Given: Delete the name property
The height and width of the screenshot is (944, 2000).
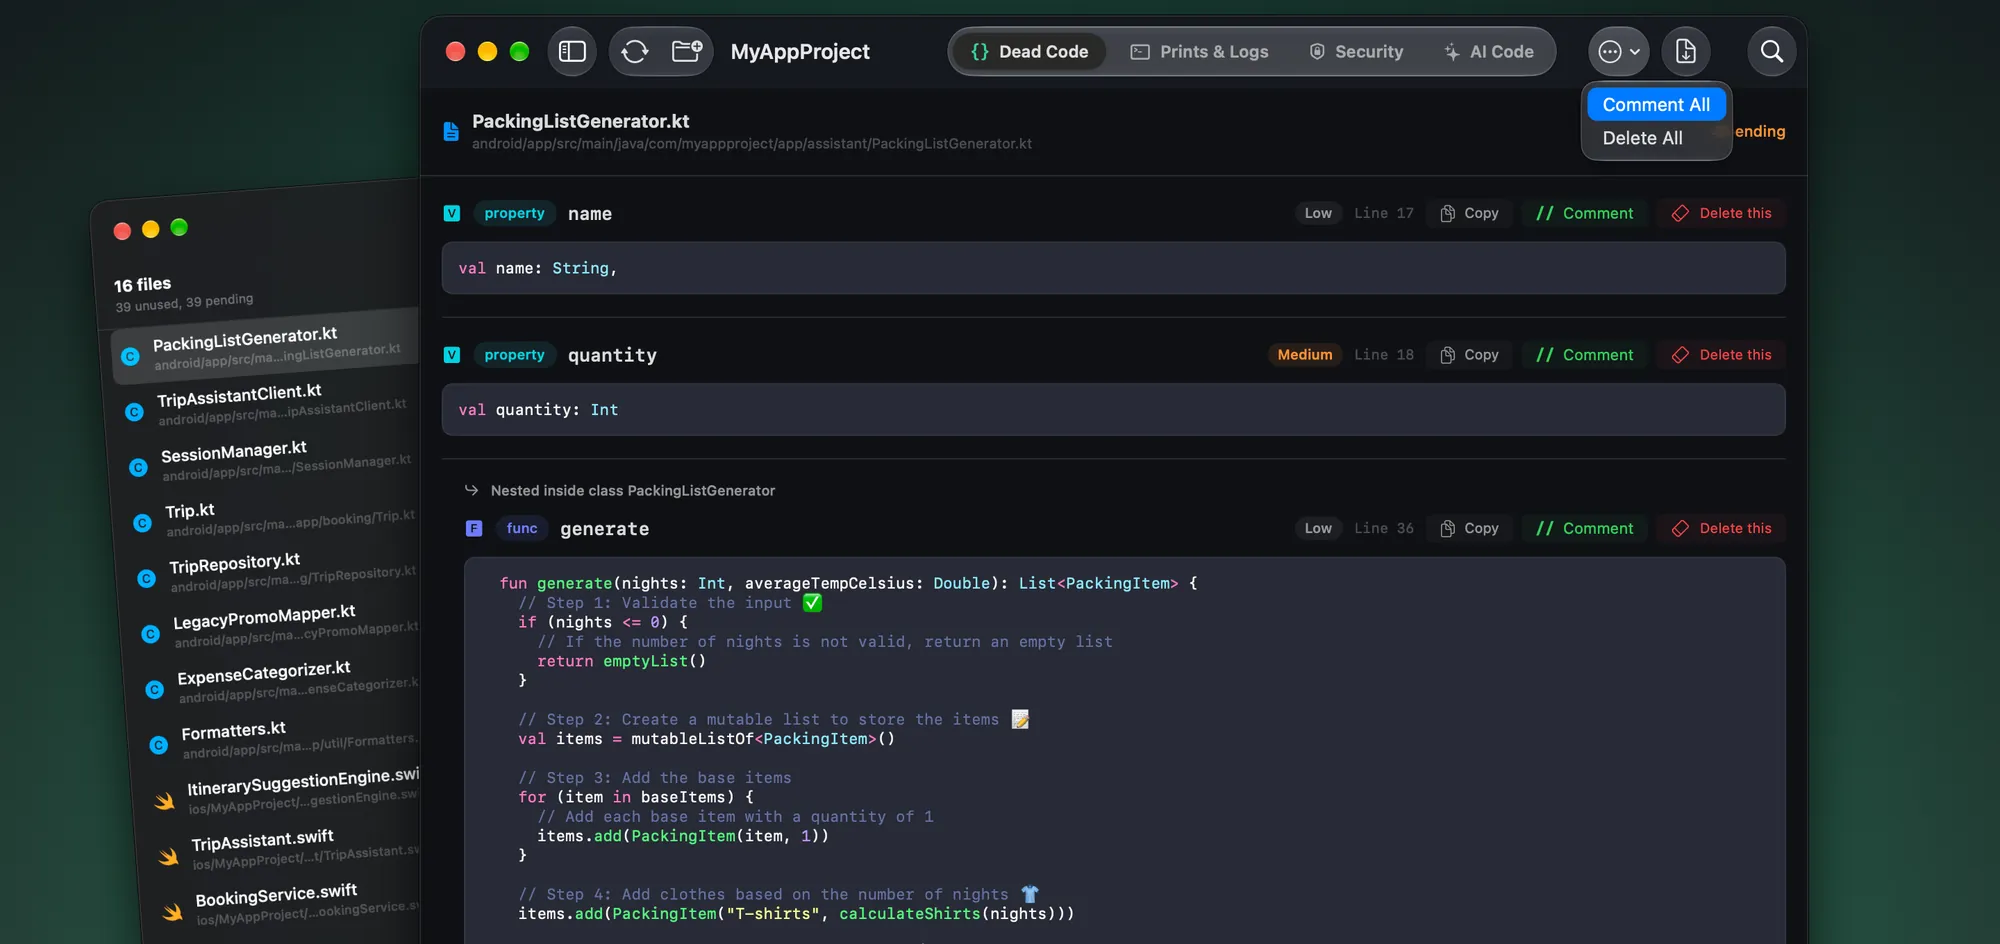Looking at the screenshot, I should tap(1721, 213).
